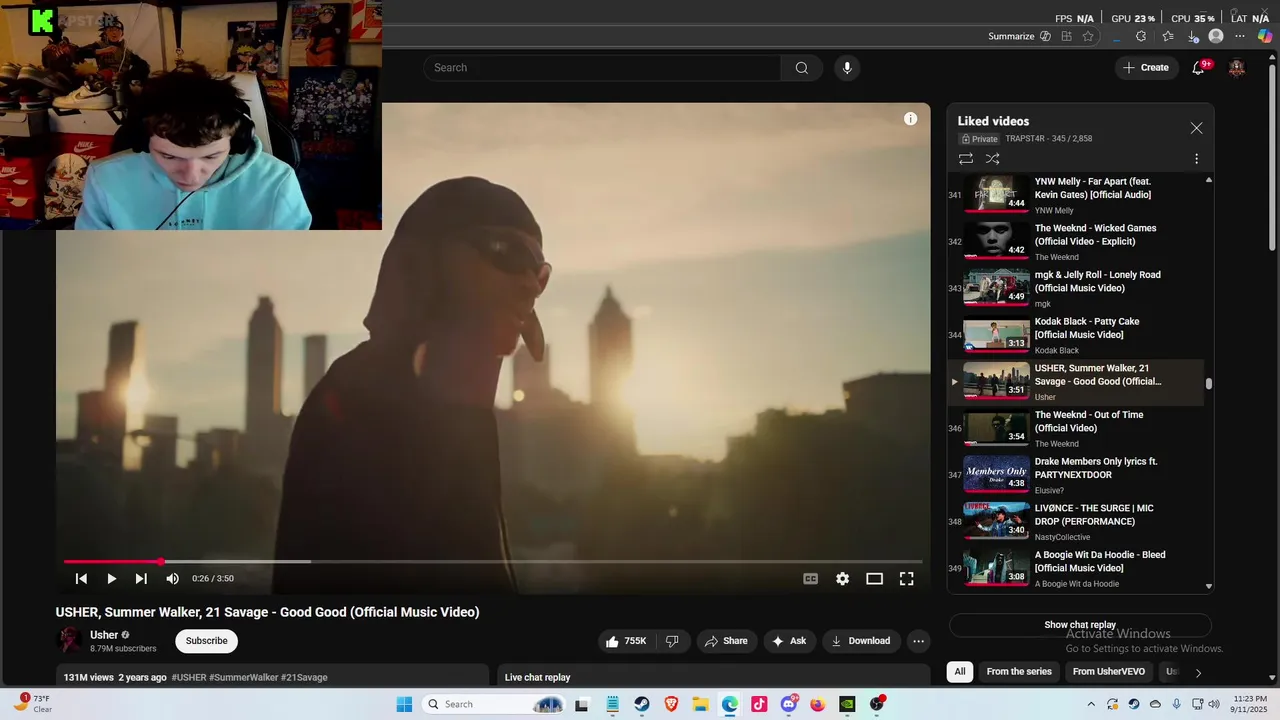Share the Good Good video

pyautogui.click(x=725, y=641)
